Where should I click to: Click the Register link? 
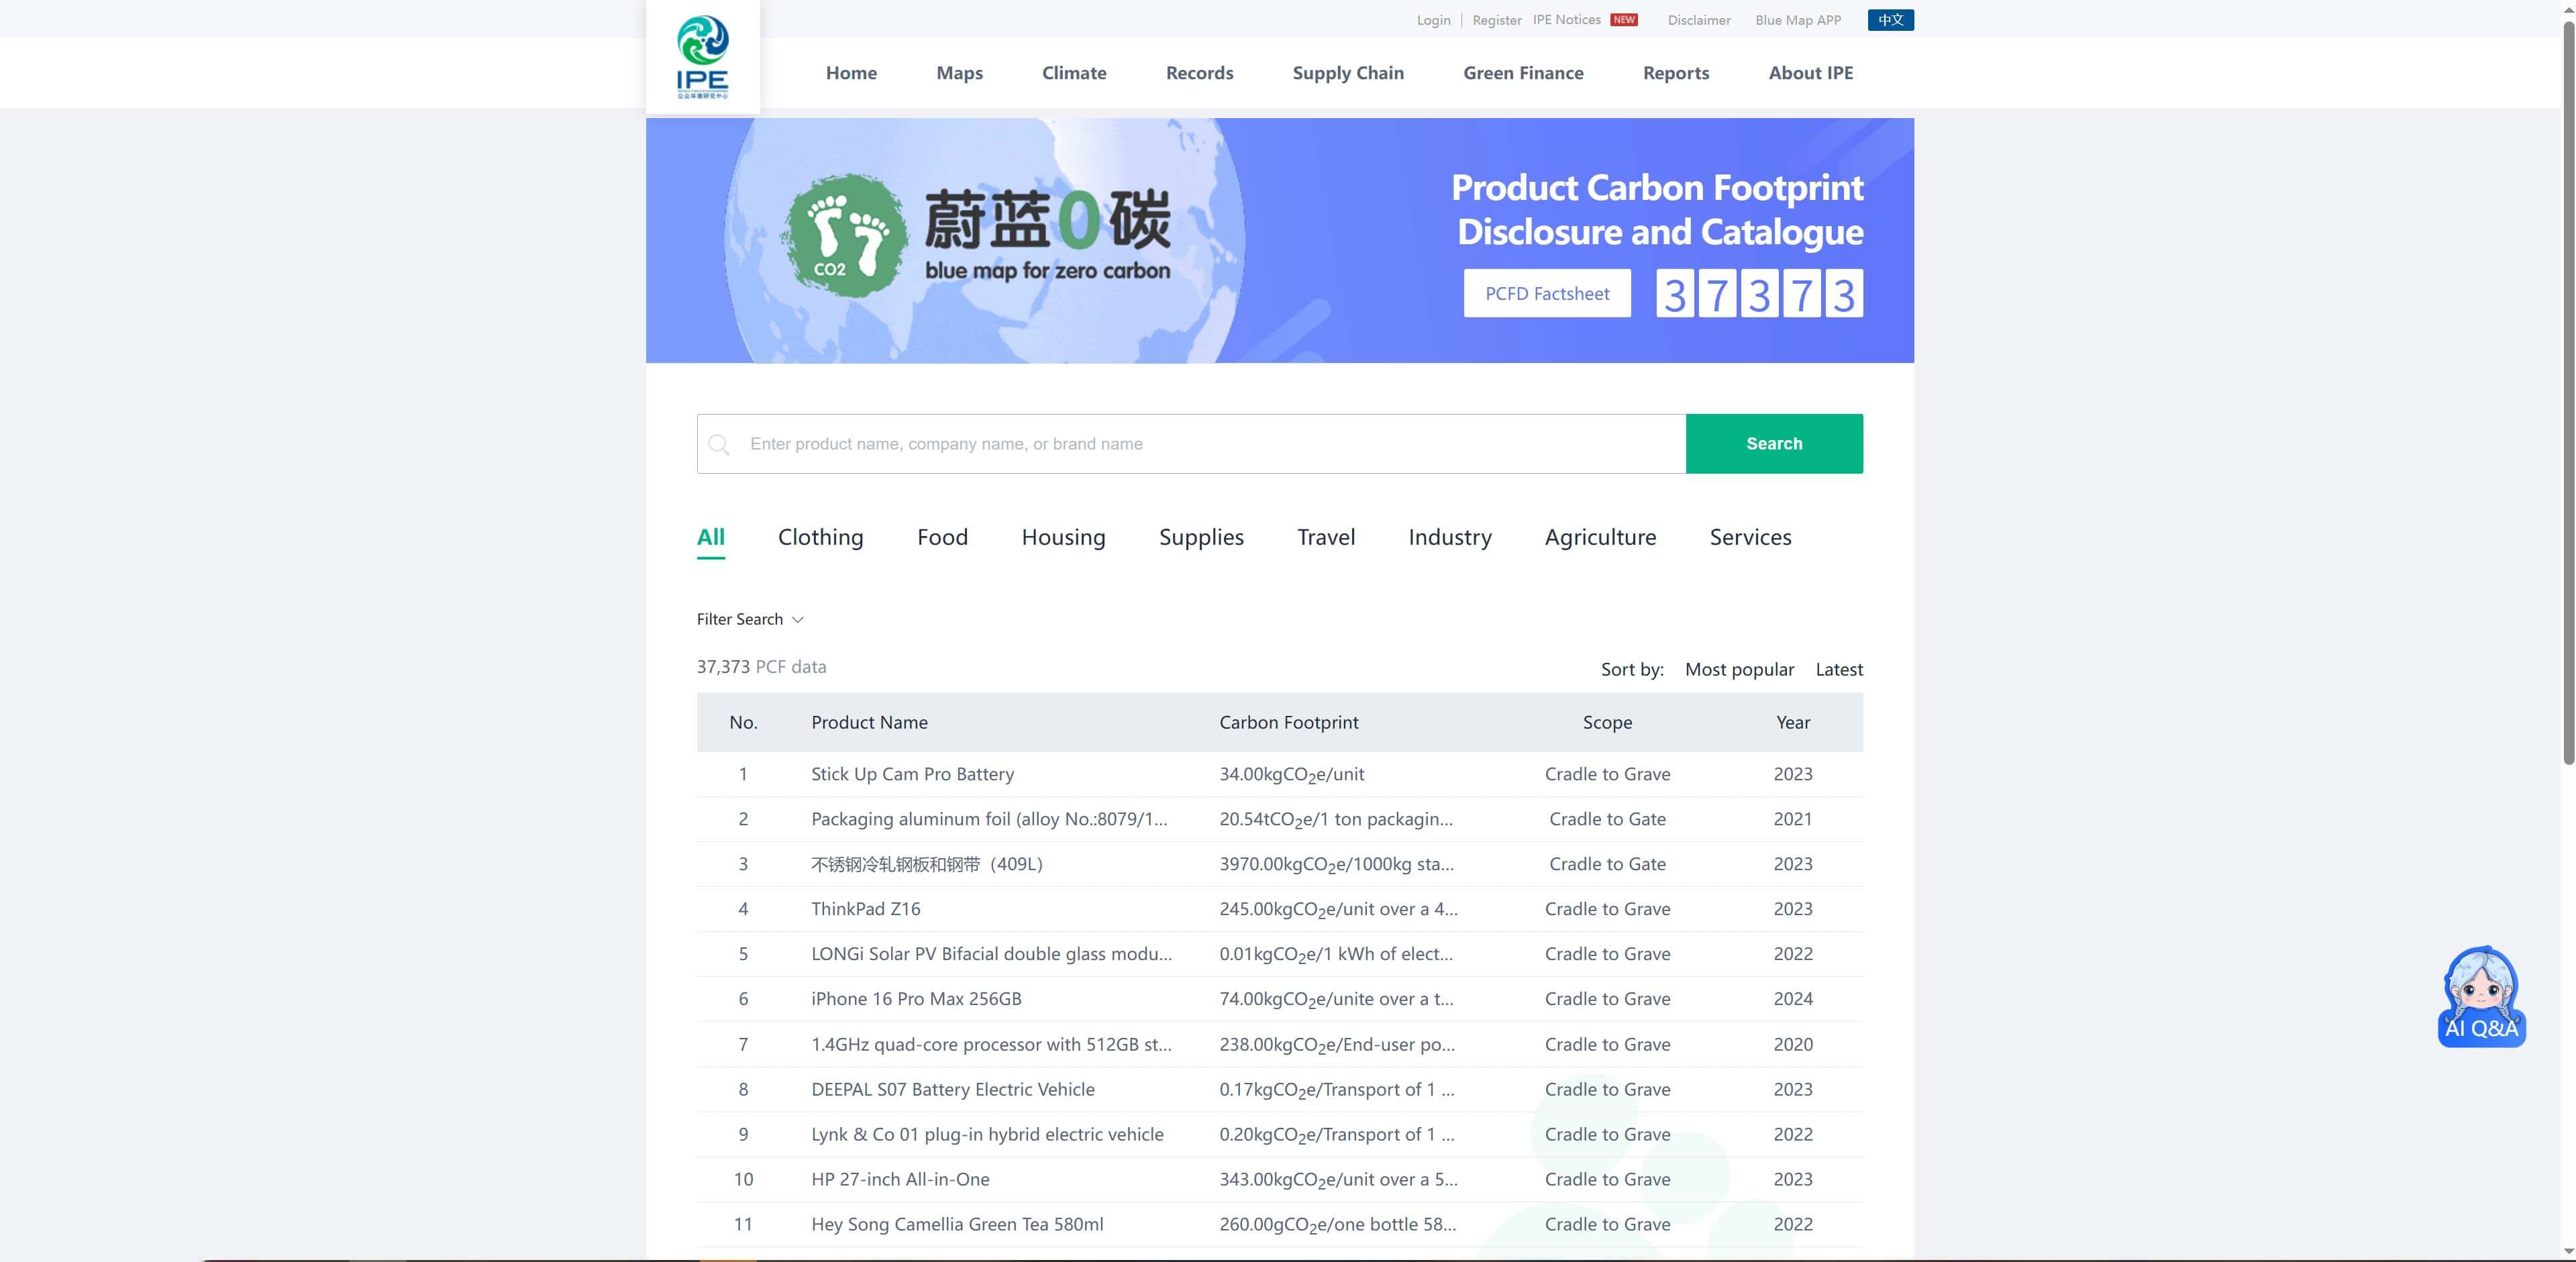point(1496,20)
